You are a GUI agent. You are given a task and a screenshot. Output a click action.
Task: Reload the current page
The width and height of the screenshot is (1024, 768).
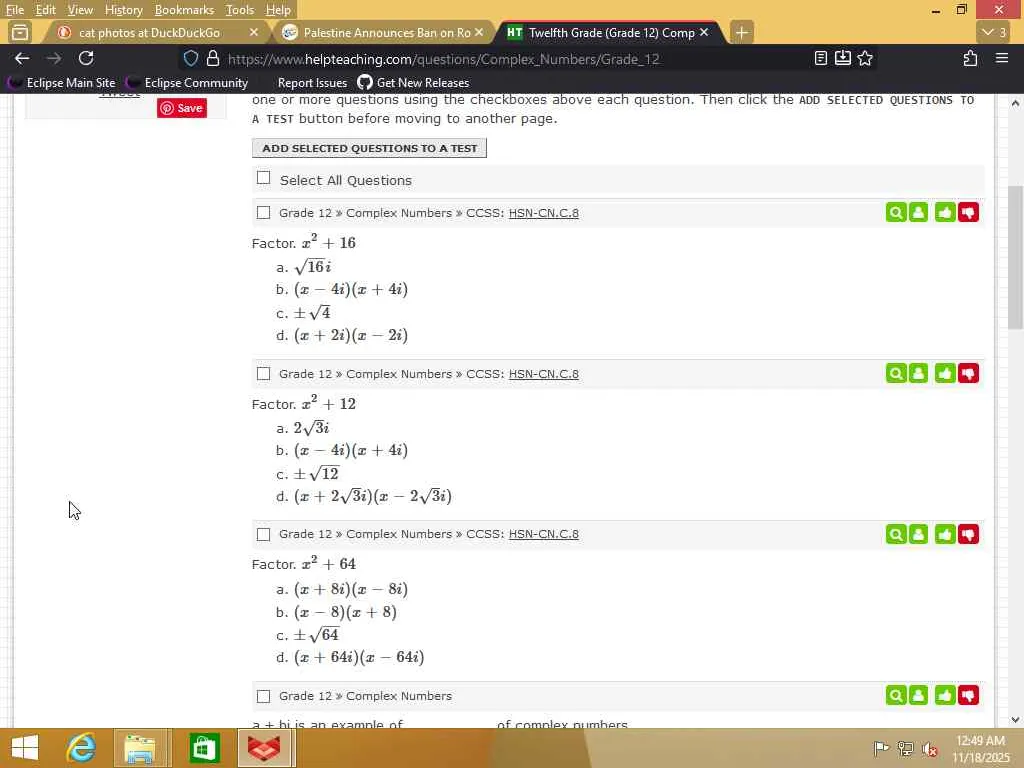pyautogui.click(x=86, y=59)
